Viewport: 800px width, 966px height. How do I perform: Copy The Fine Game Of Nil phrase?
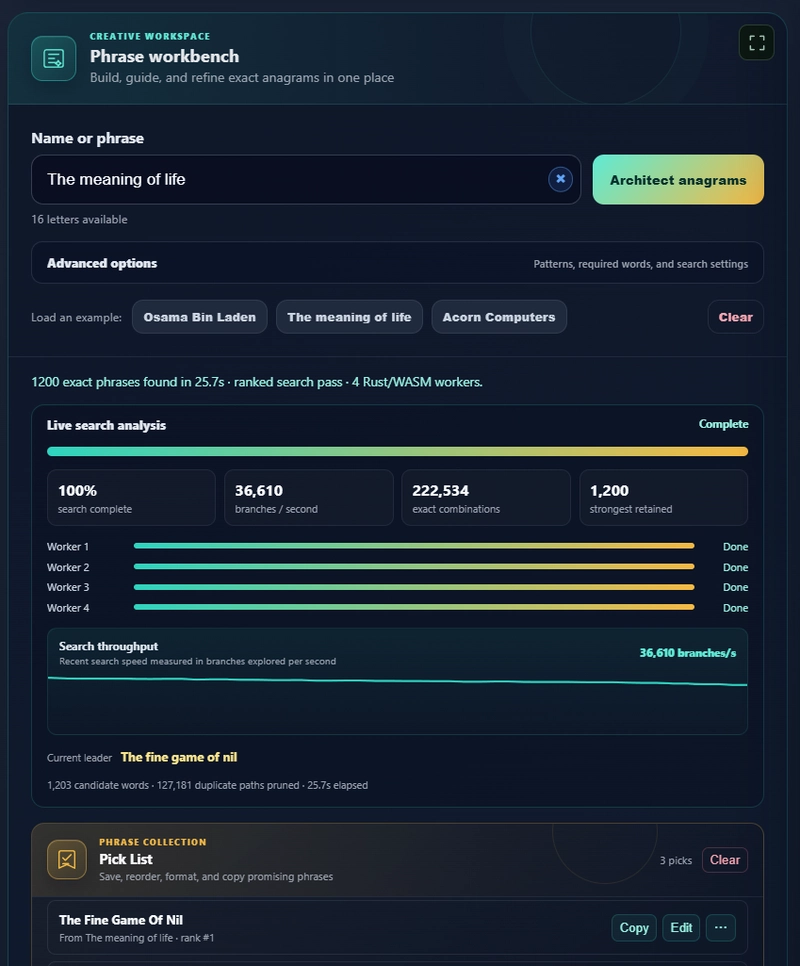point(634,928)
